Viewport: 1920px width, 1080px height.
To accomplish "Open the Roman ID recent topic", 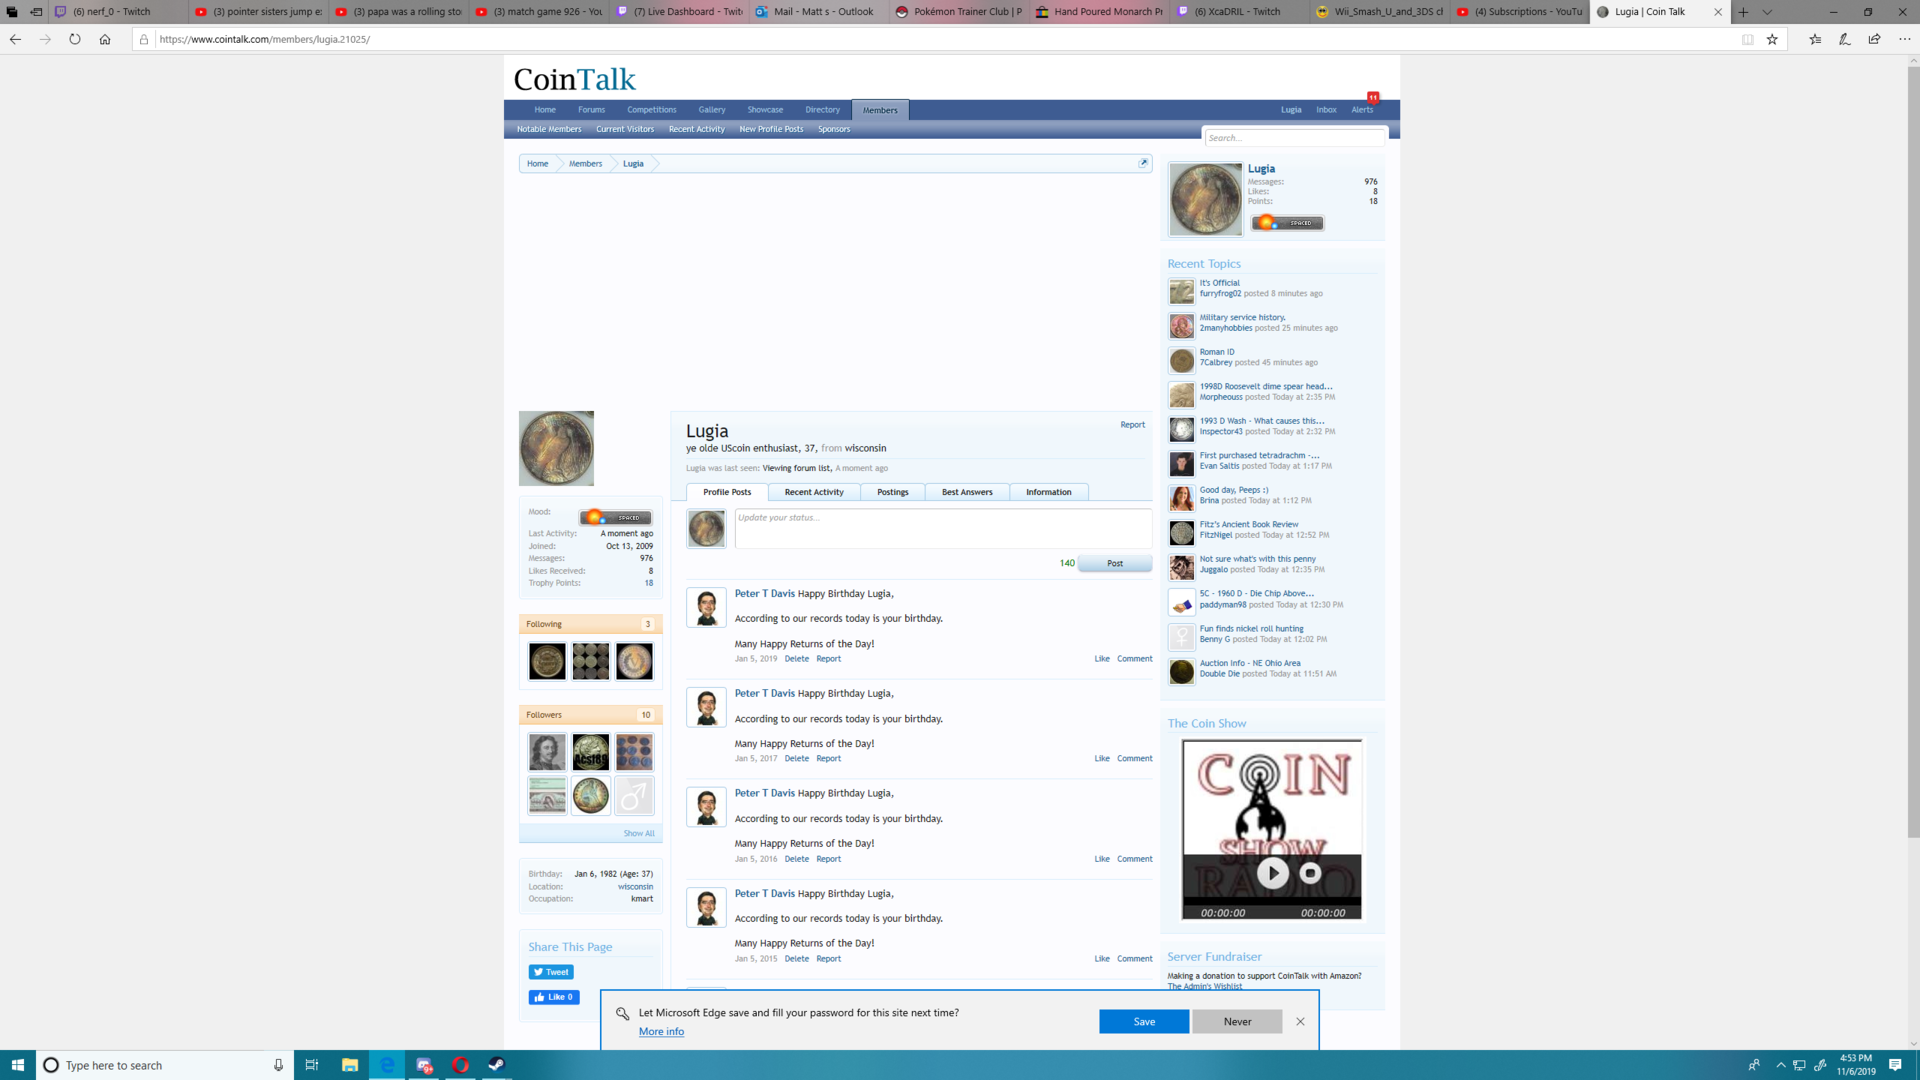I will pyautogui.click(x=1217, y=352).
